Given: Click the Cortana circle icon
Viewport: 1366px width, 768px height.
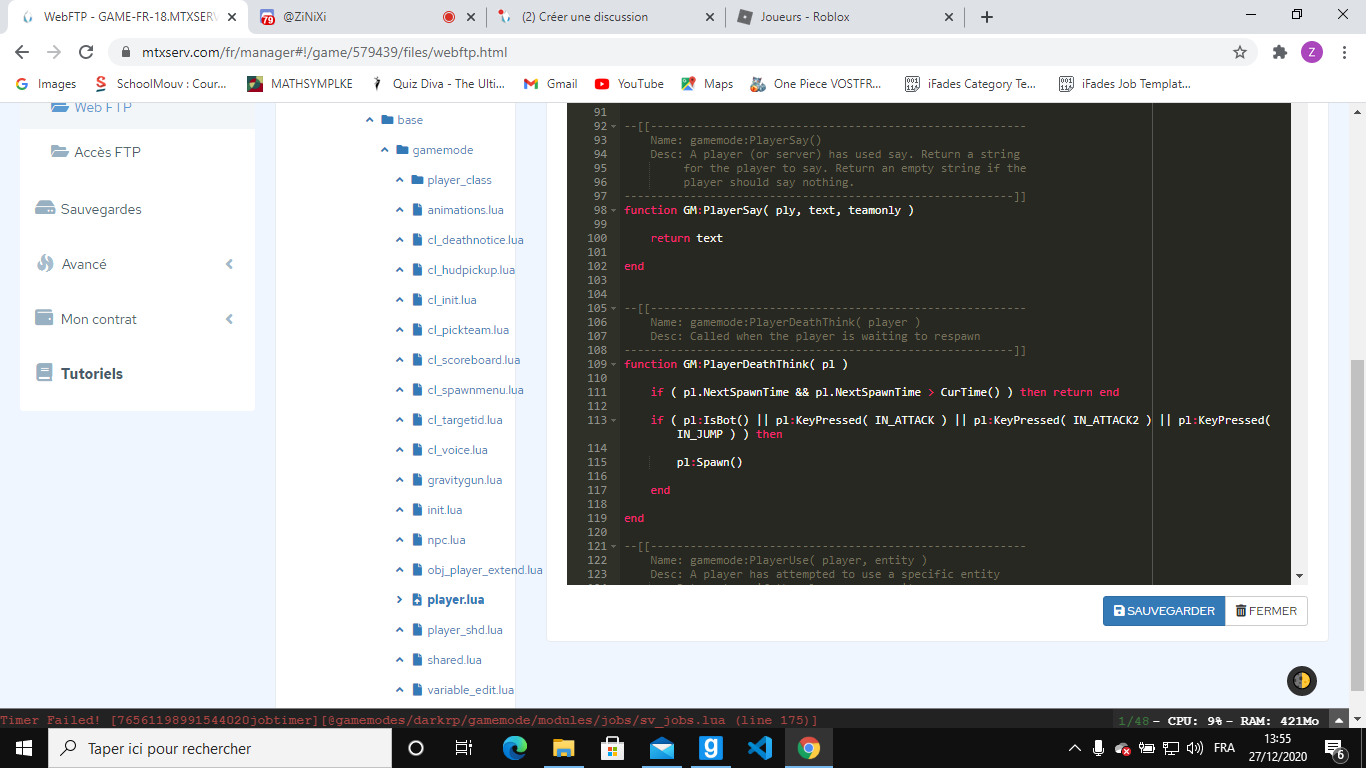Looking at the screenshot, I should coord(416,748).
